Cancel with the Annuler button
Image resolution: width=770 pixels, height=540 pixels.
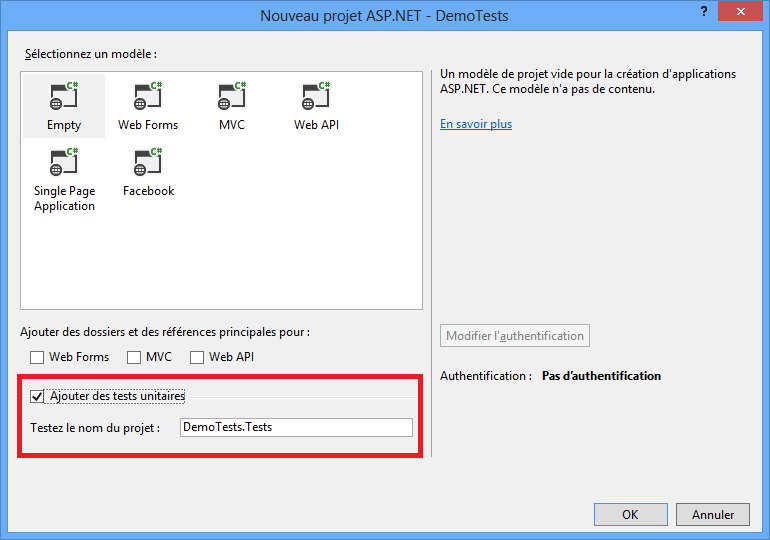pyautogui.click(x=713, y=514)
